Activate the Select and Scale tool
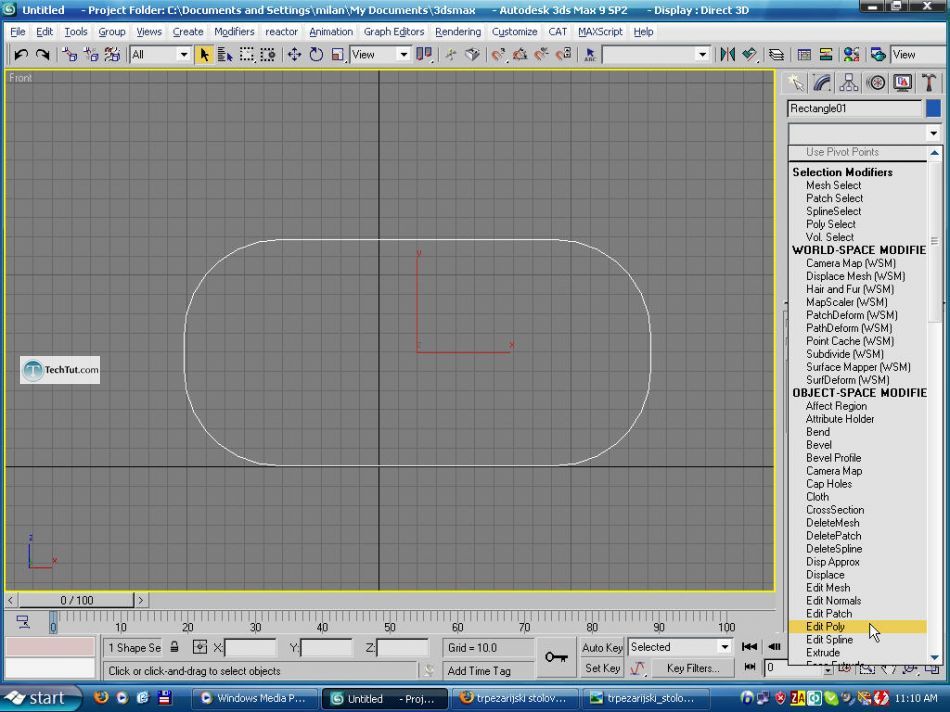Viewport: 950px width, 712px height. [x=337, y=55]
